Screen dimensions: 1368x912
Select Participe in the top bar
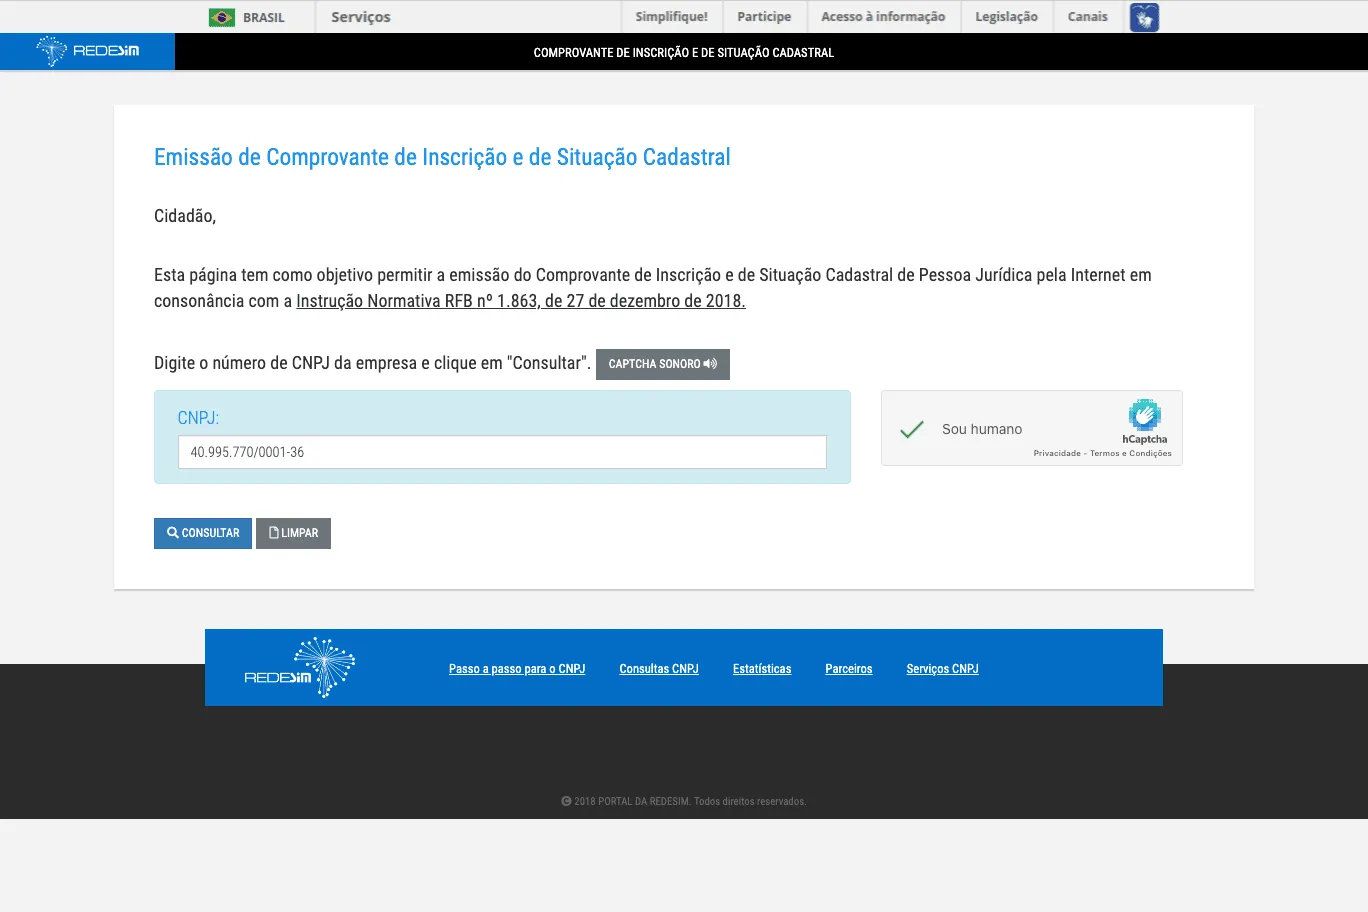[764, 17]
